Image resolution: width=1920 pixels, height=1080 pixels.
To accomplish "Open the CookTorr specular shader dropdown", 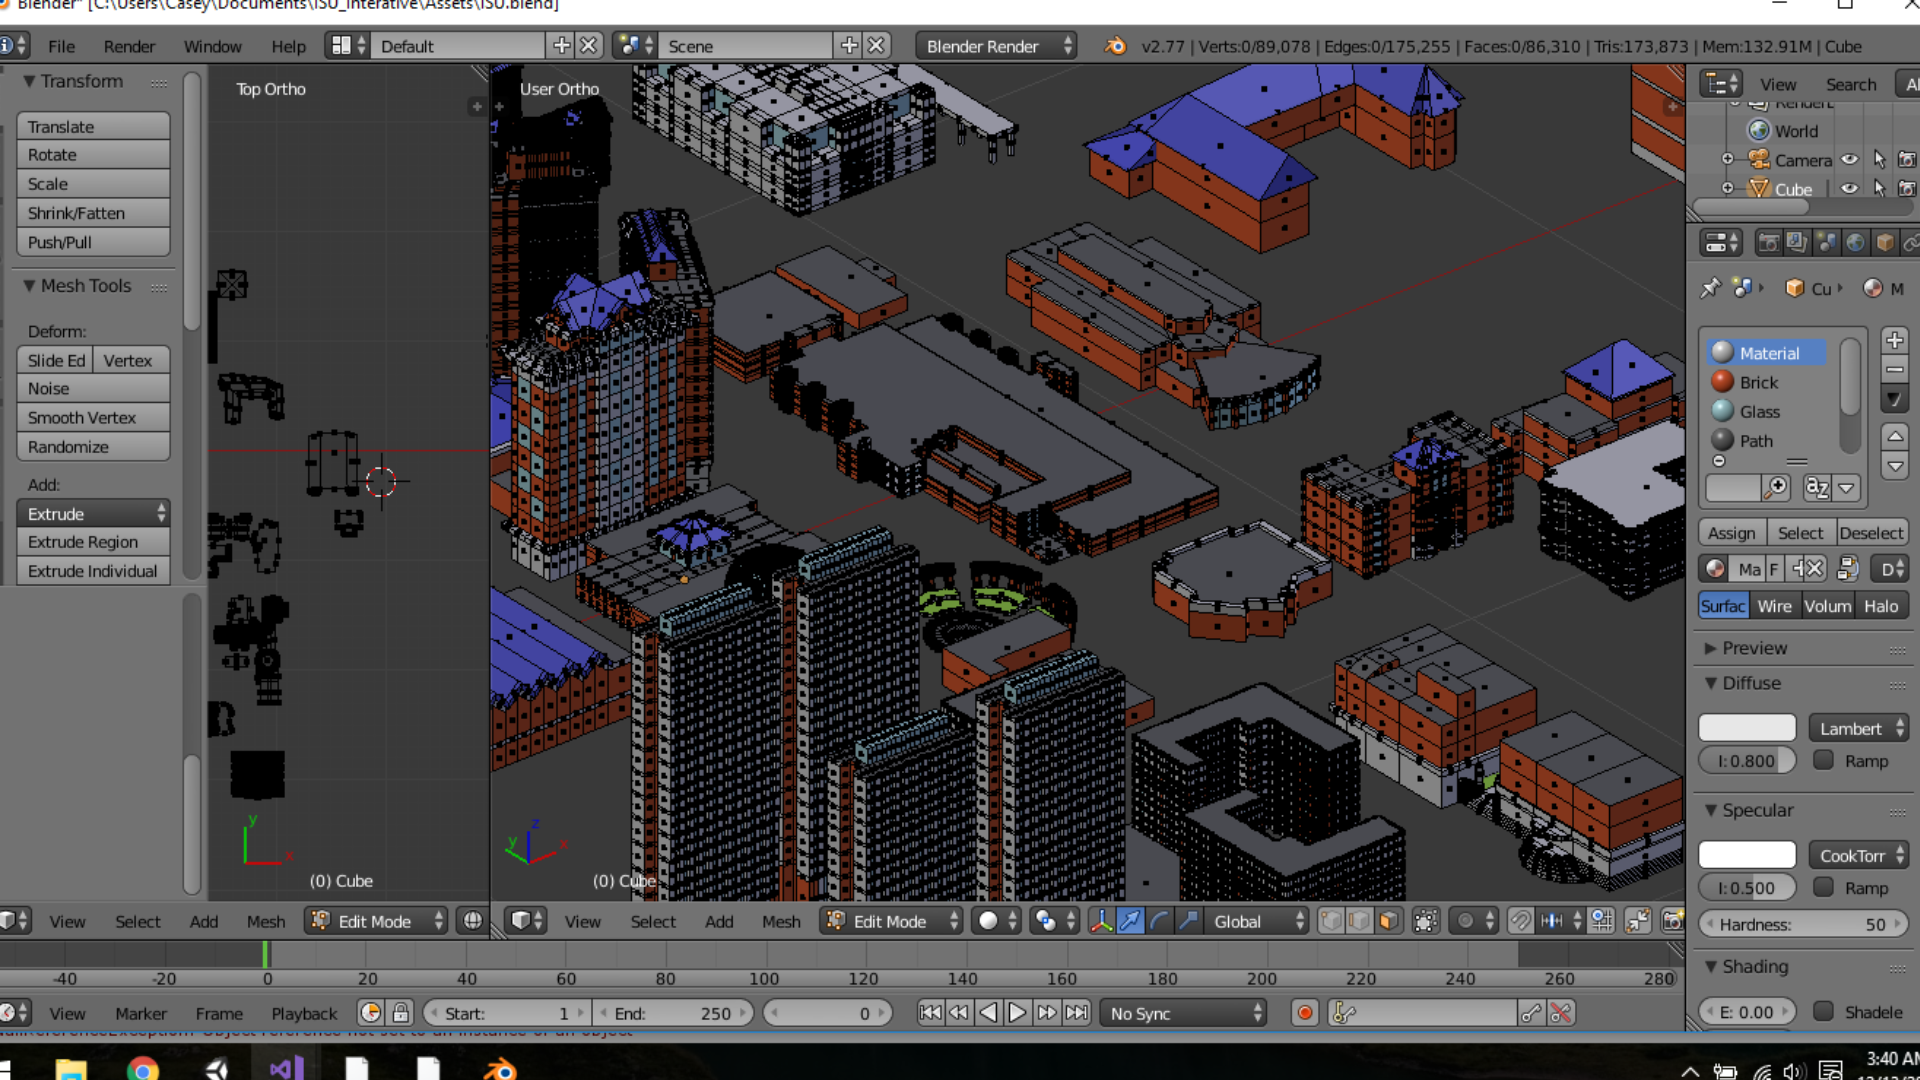I will point(1859,855).
